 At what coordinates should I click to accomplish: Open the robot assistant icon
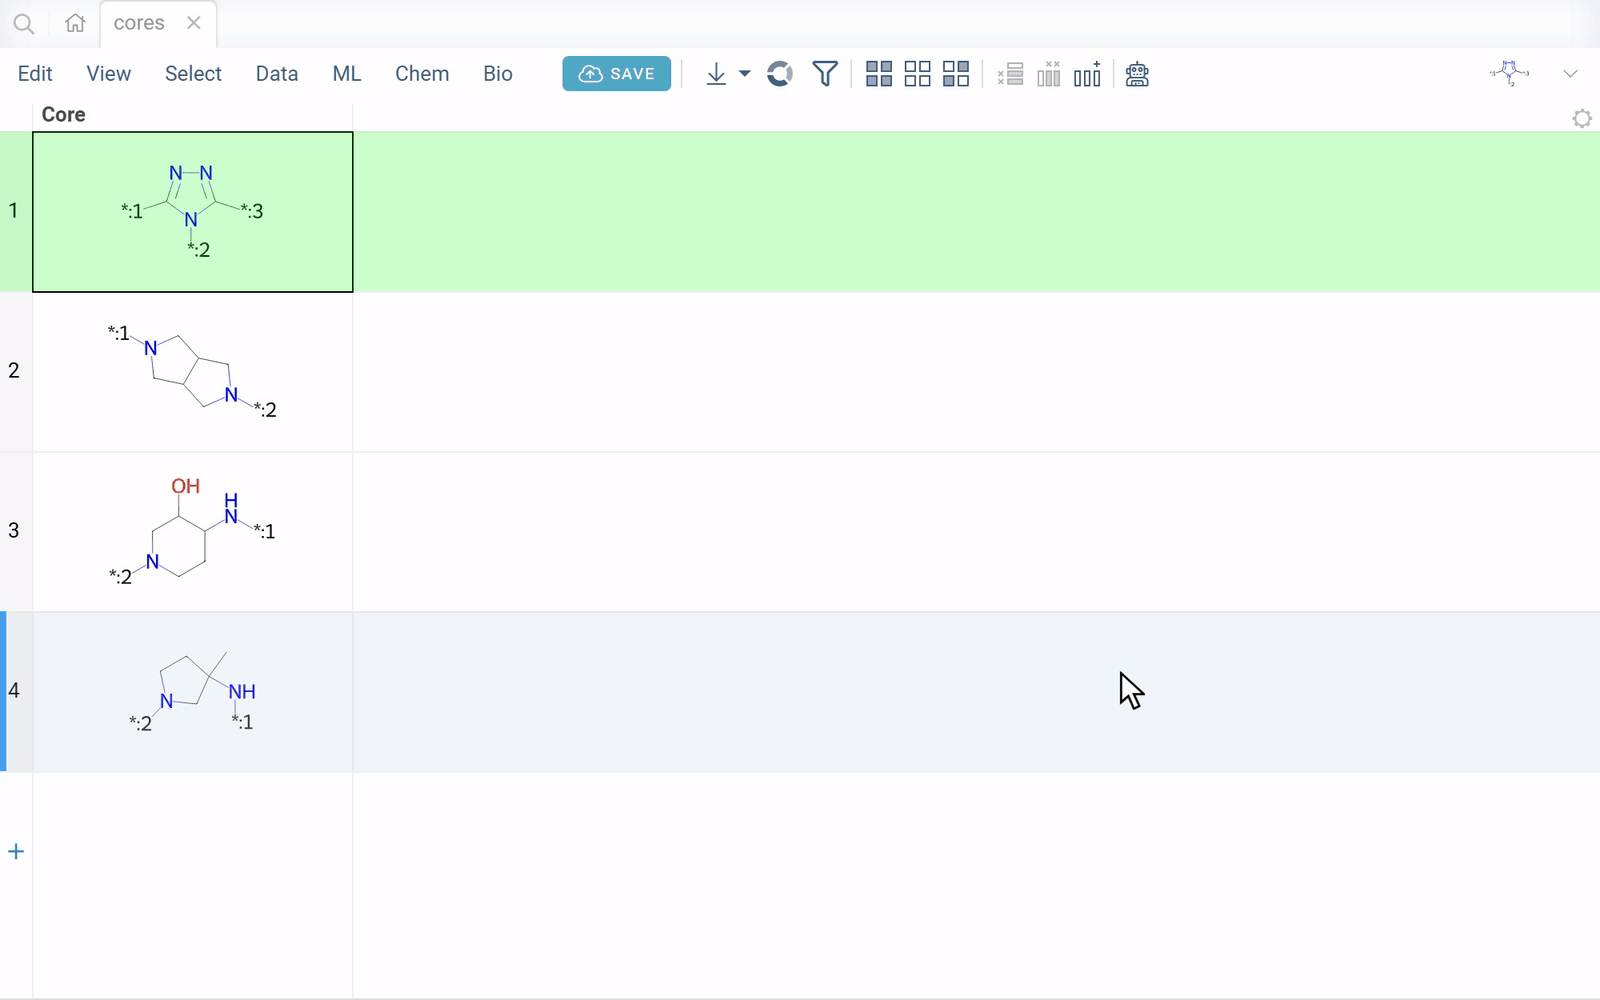click(1137, 74)
